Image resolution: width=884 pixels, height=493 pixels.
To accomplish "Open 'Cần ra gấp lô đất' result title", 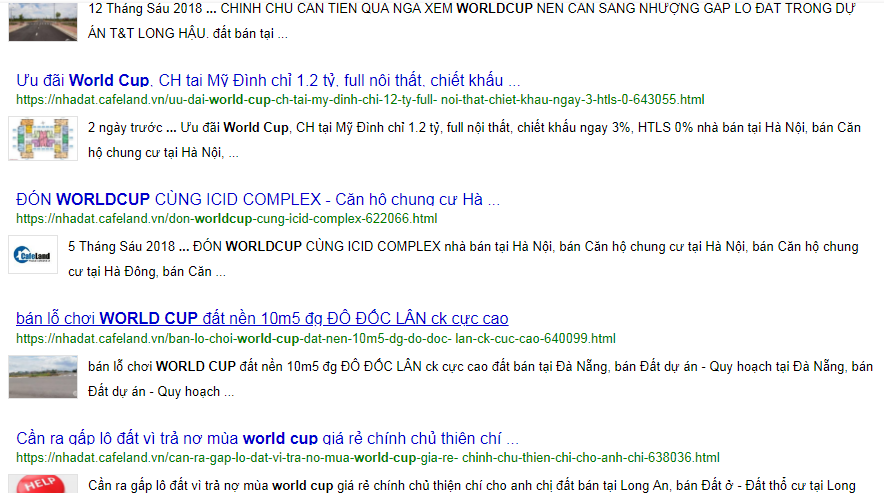I will point(268,438).
